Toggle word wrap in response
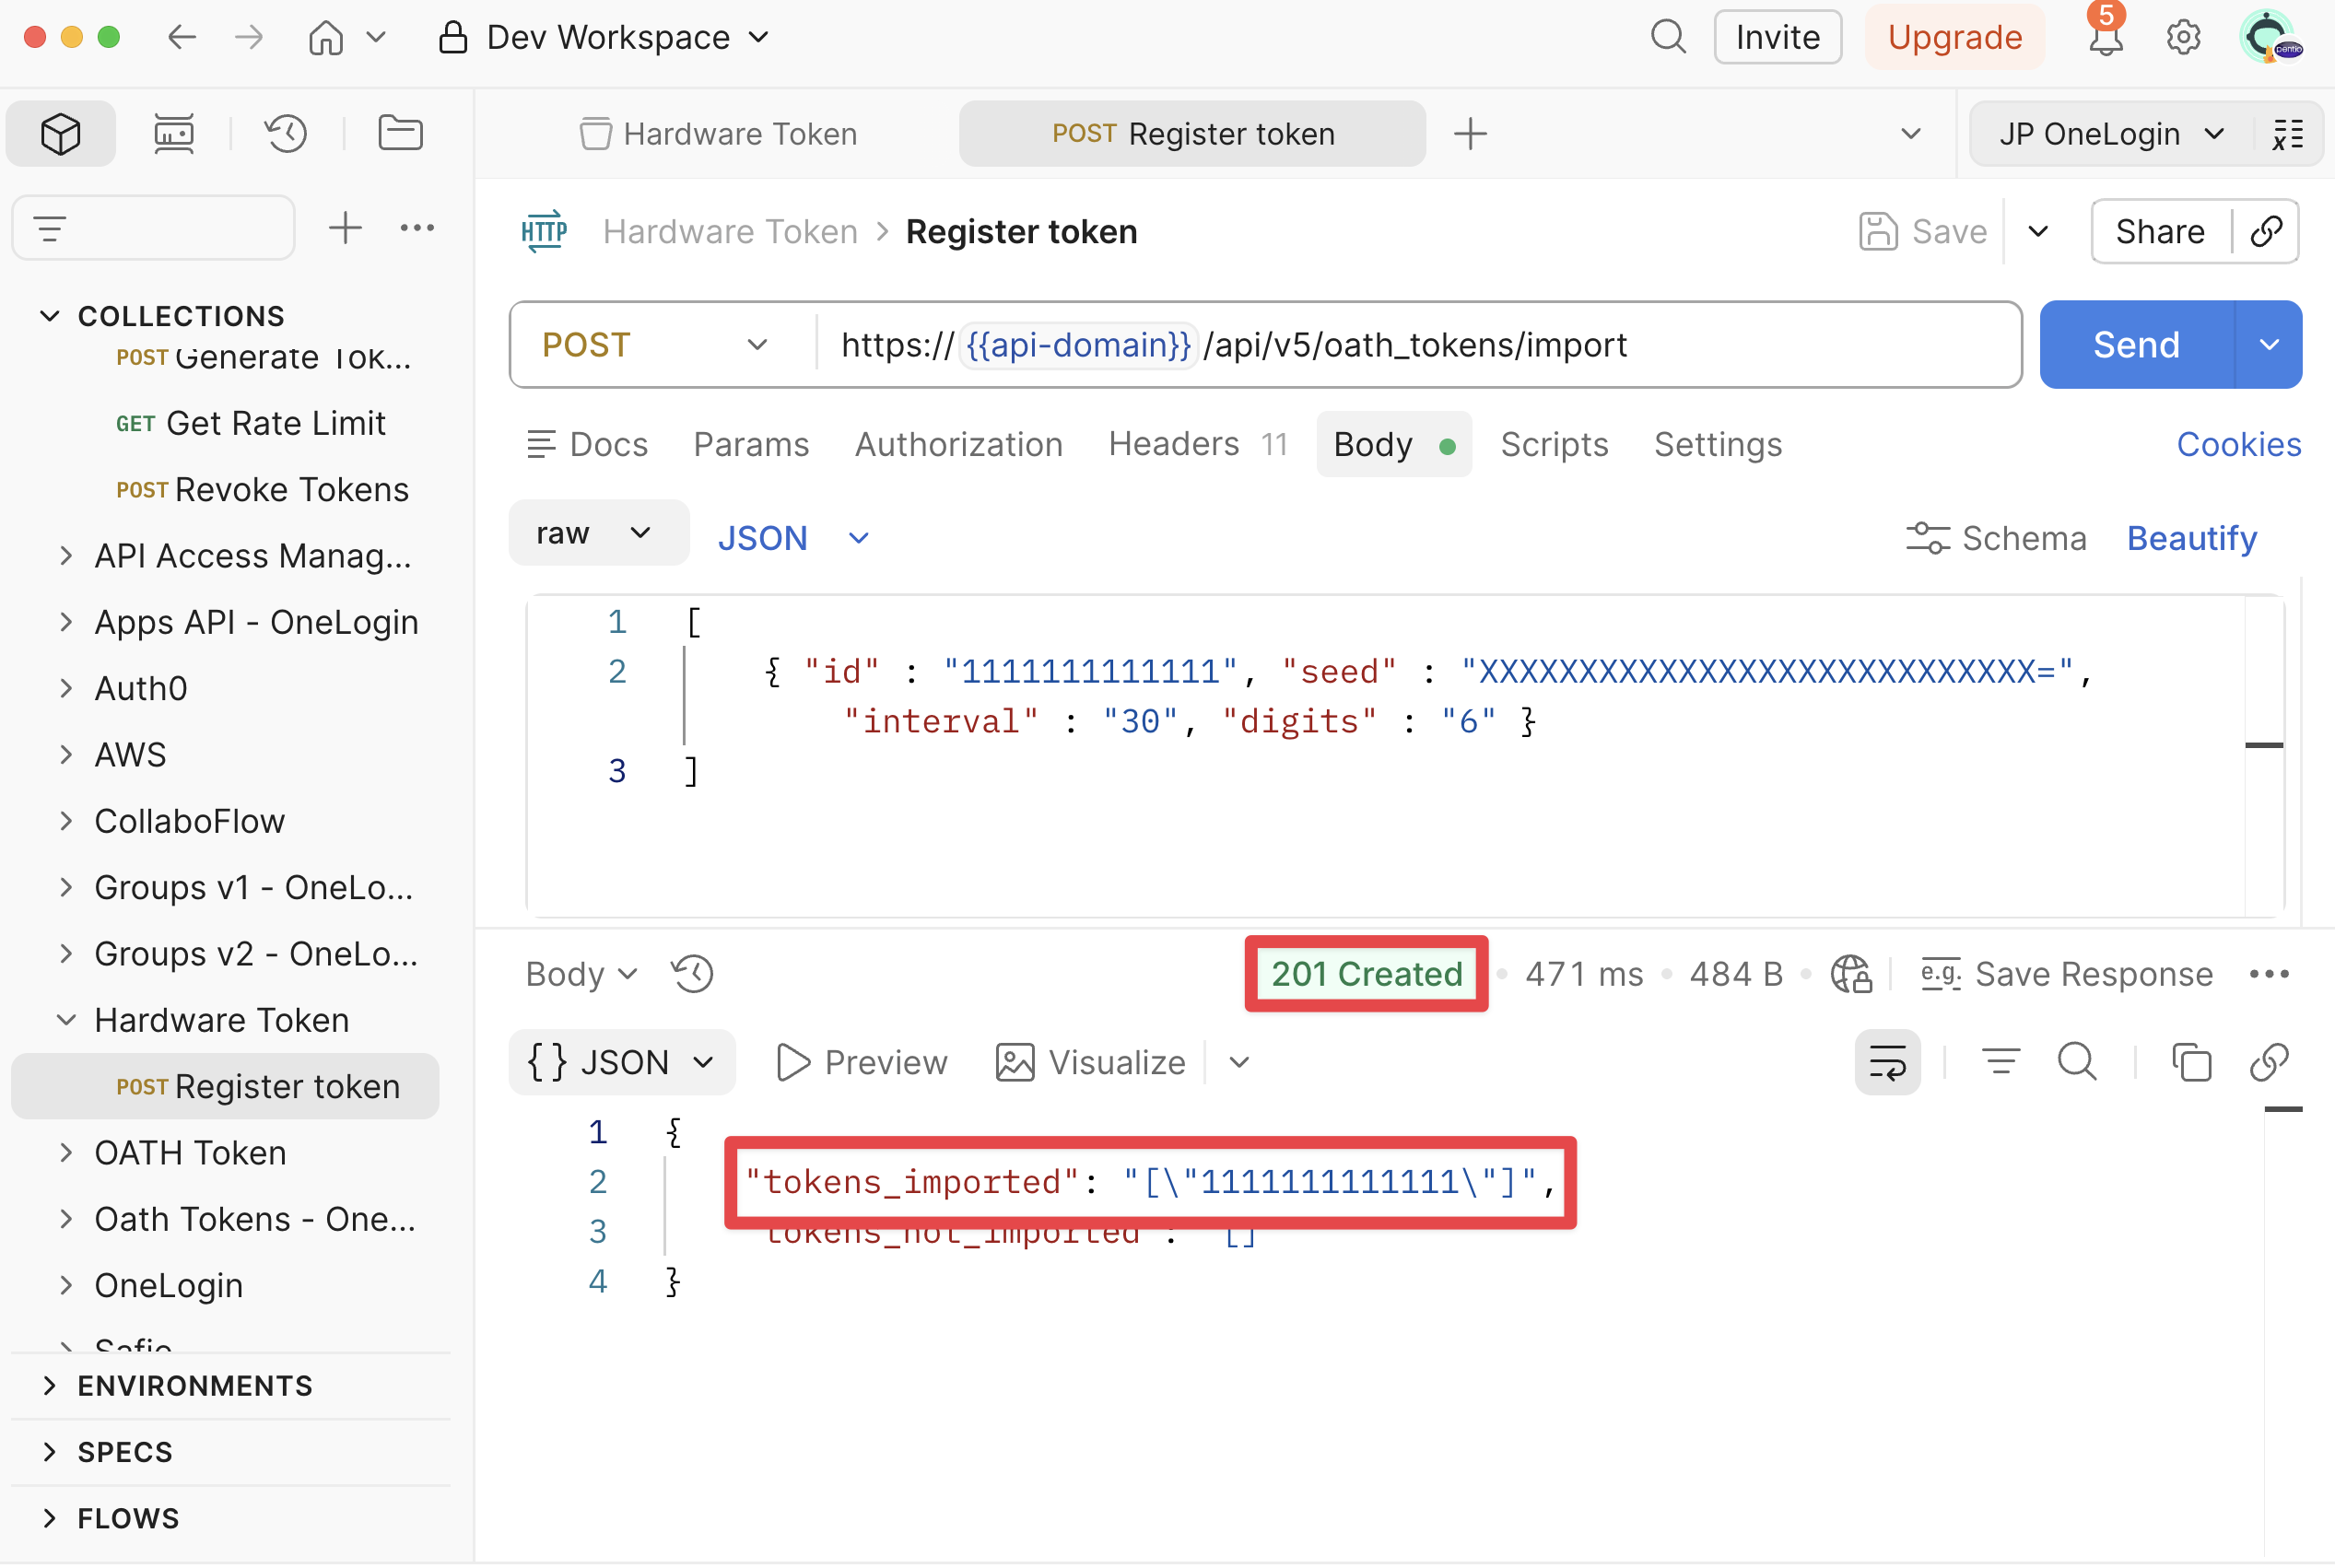Image resolution: width=2335 pixels, height=1568 pixels. [x=1888, y=1062]
